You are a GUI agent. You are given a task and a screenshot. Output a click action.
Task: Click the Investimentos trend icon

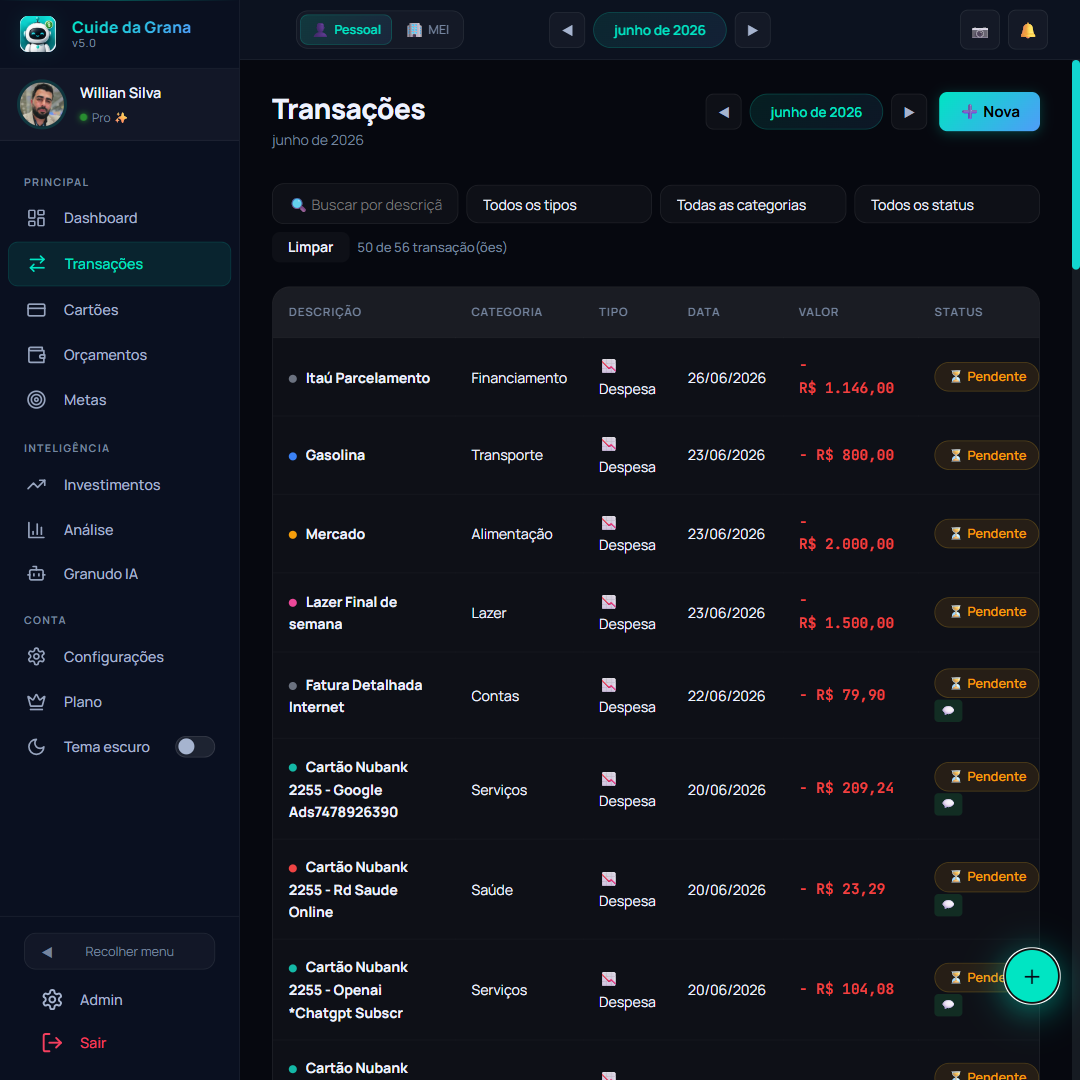(x=36, y=485)
